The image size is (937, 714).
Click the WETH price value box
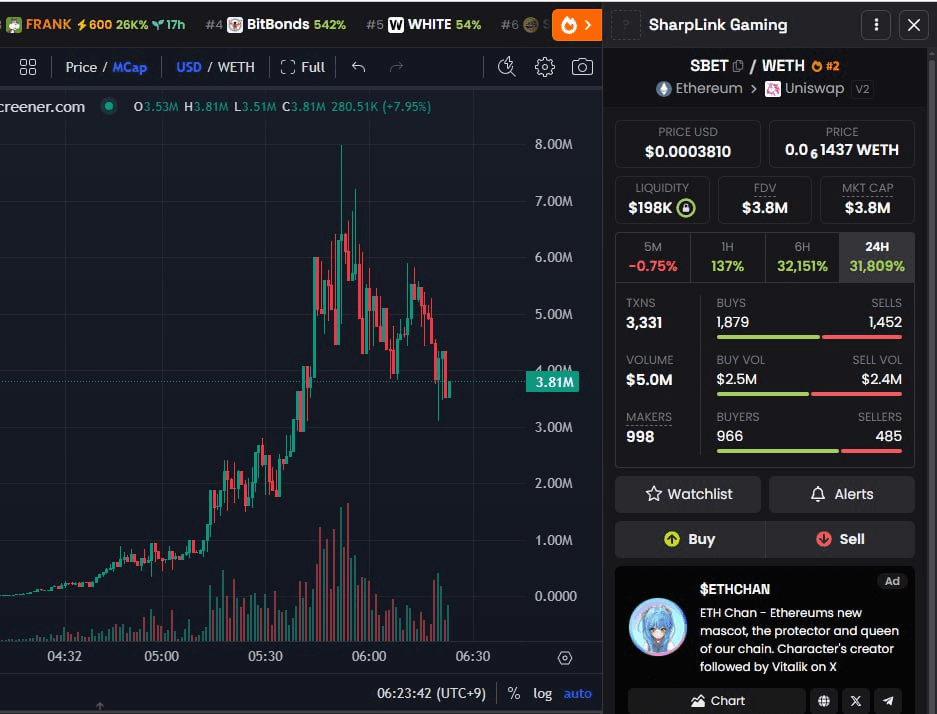click(841, 143)
